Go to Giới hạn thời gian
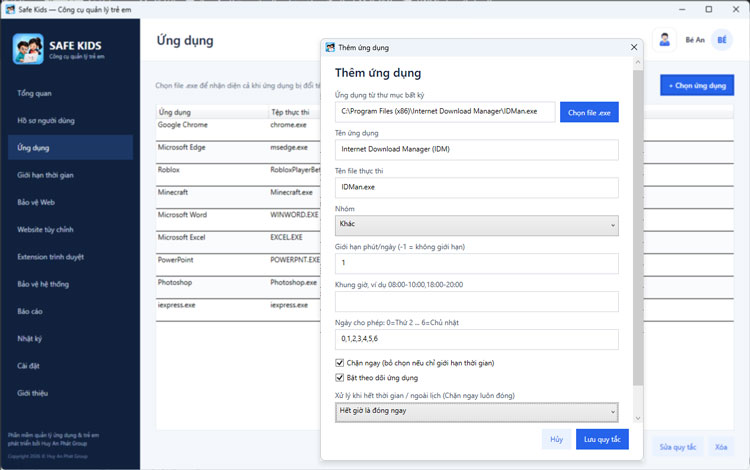This screenshot has width=750, height=470. [70, 175]
